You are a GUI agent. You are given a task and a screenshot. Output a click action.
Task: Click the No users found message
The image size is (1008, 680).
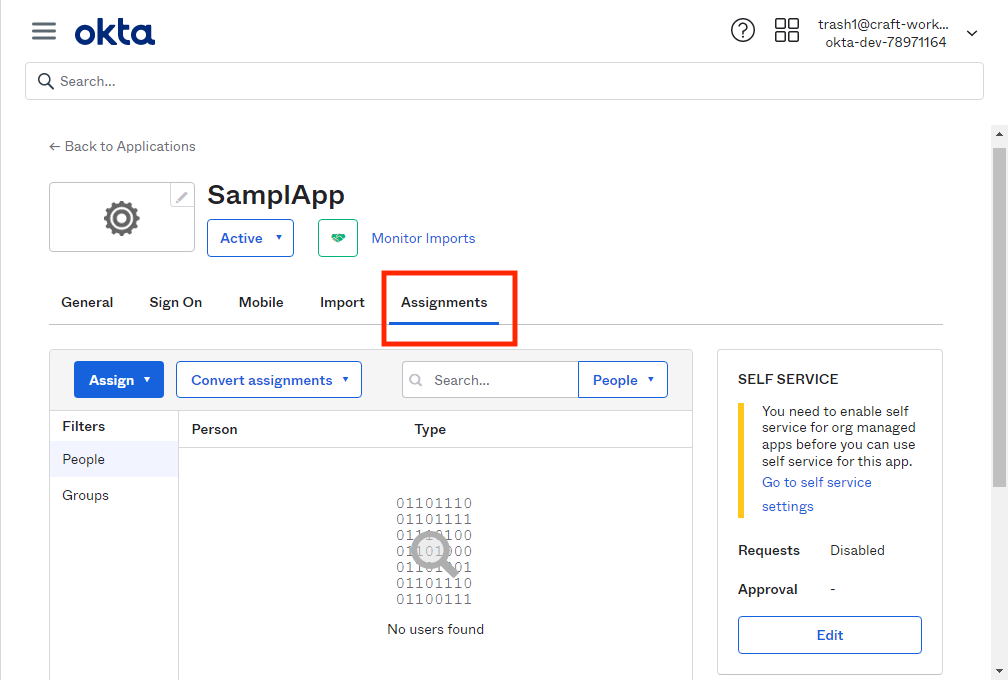(x=435, y=629)
